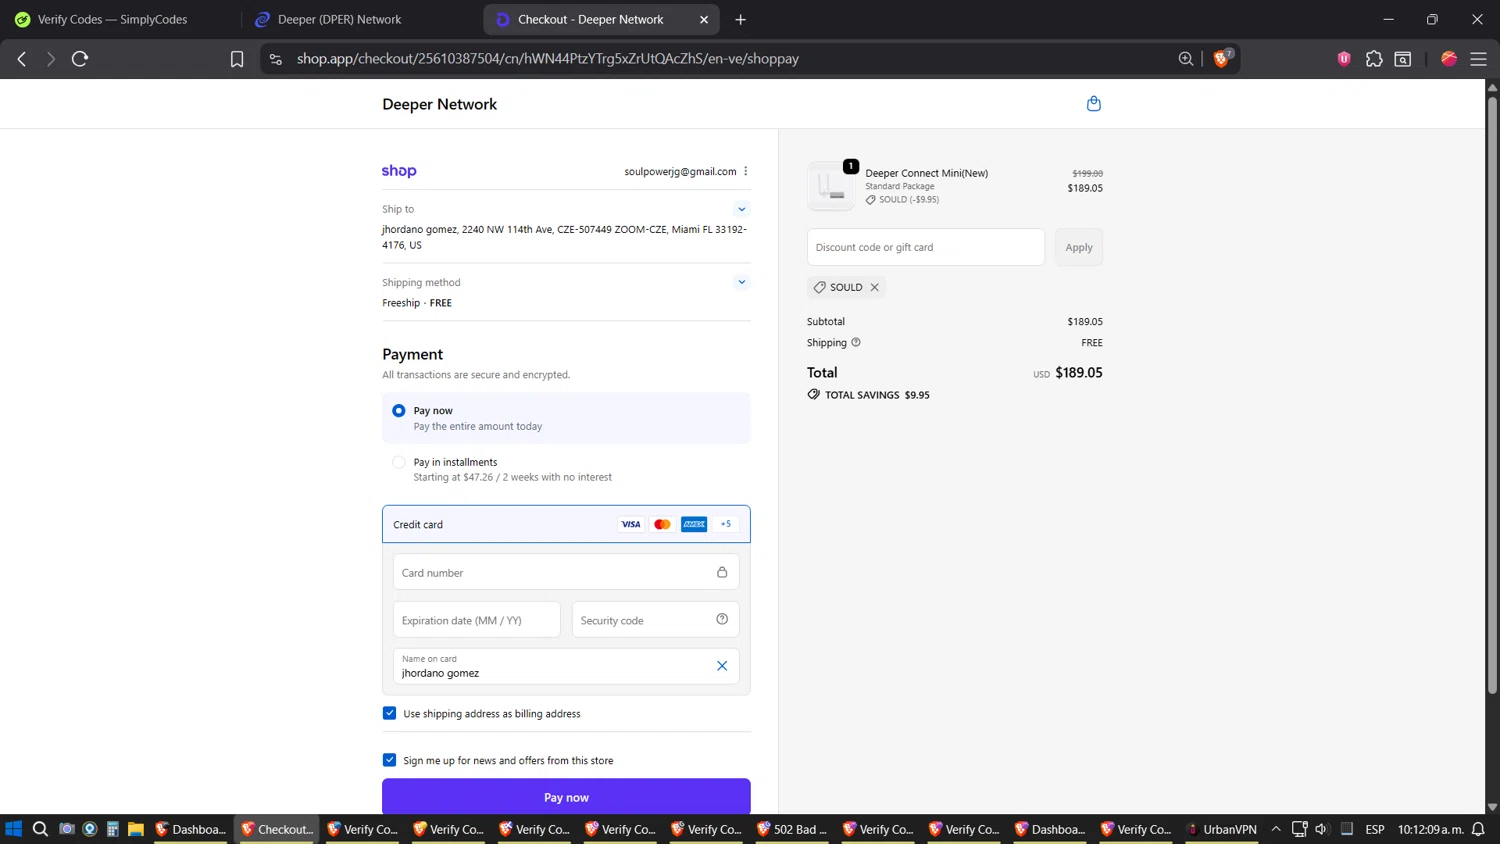Expand the Shipping method section
Image resolution: width=1500 pixels, height=844 pixels.
pos(742,282)
